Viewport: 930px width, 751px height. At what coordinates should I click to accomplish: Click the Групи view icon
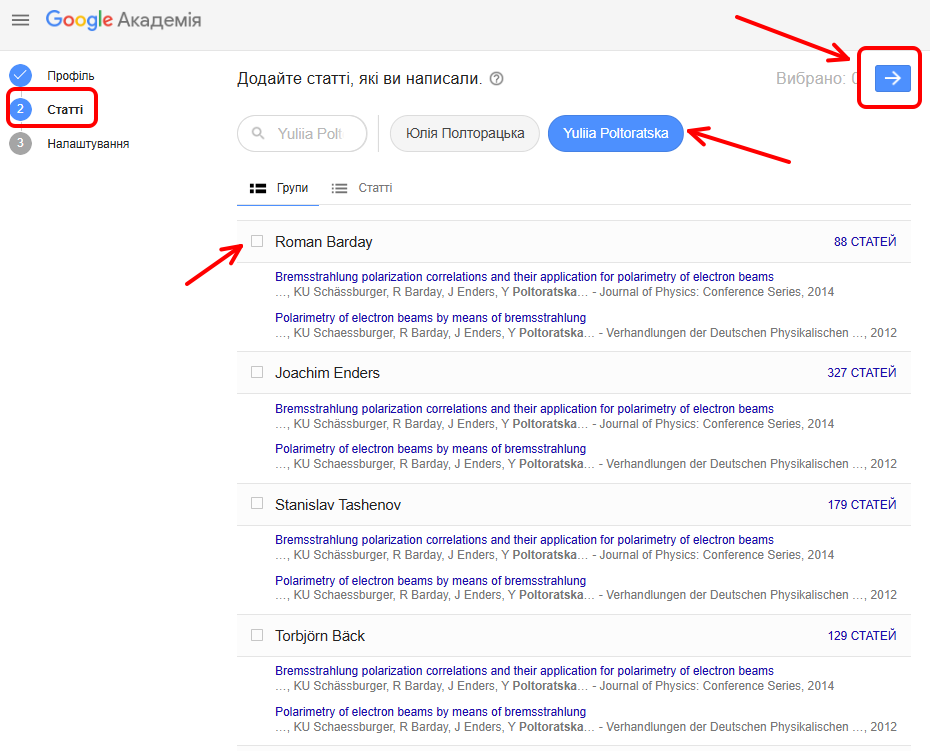tap(257, 188)
